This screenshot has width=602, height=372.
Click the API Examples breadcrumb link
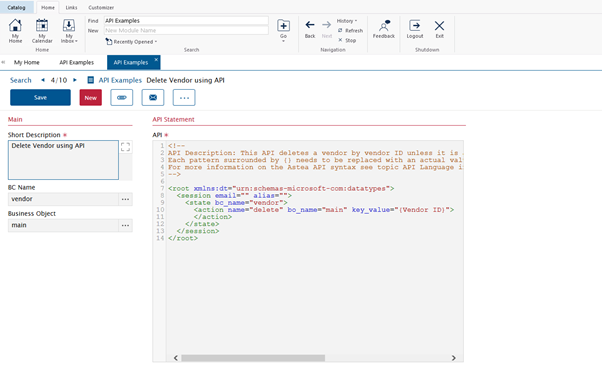[x=120, y=80]
